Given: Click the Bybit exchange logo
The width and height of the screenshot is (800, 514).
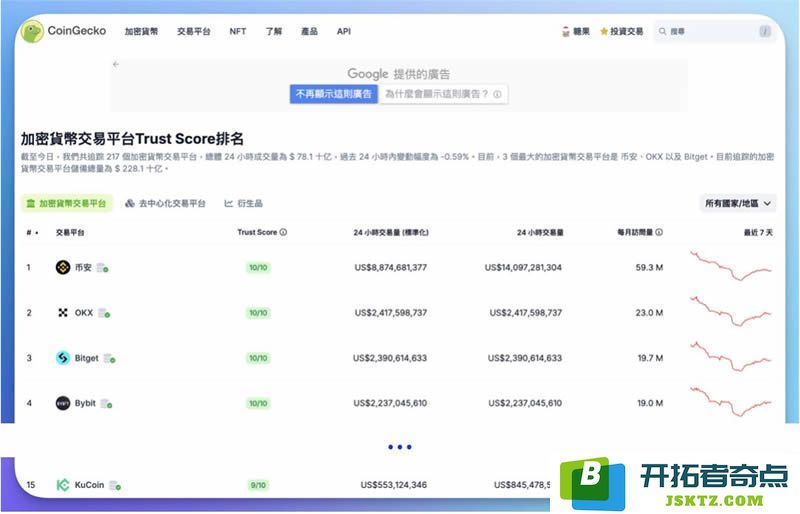Looking at the screenshot, I should tap(63, 403).
